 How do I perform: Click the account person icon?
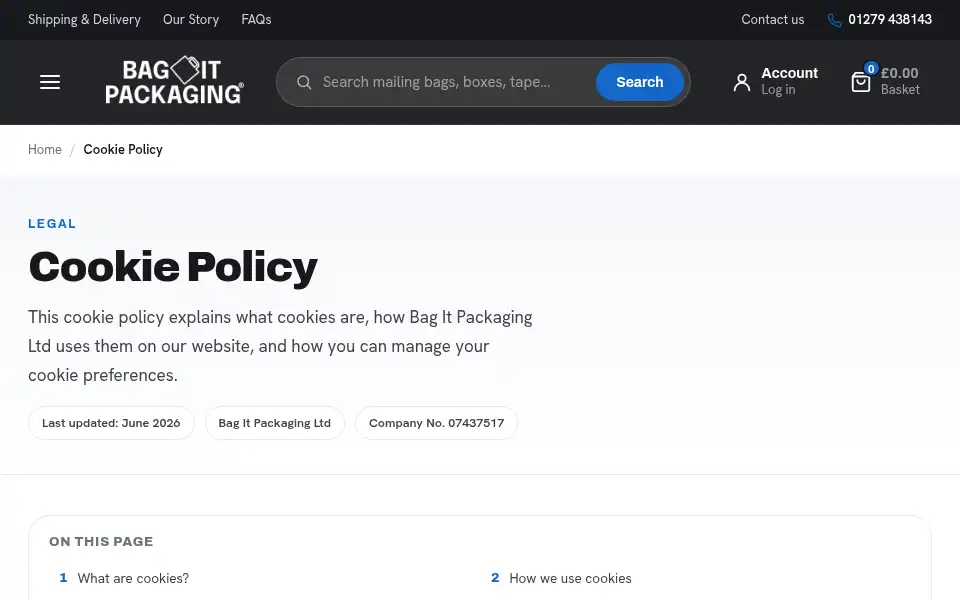[741, 82]
